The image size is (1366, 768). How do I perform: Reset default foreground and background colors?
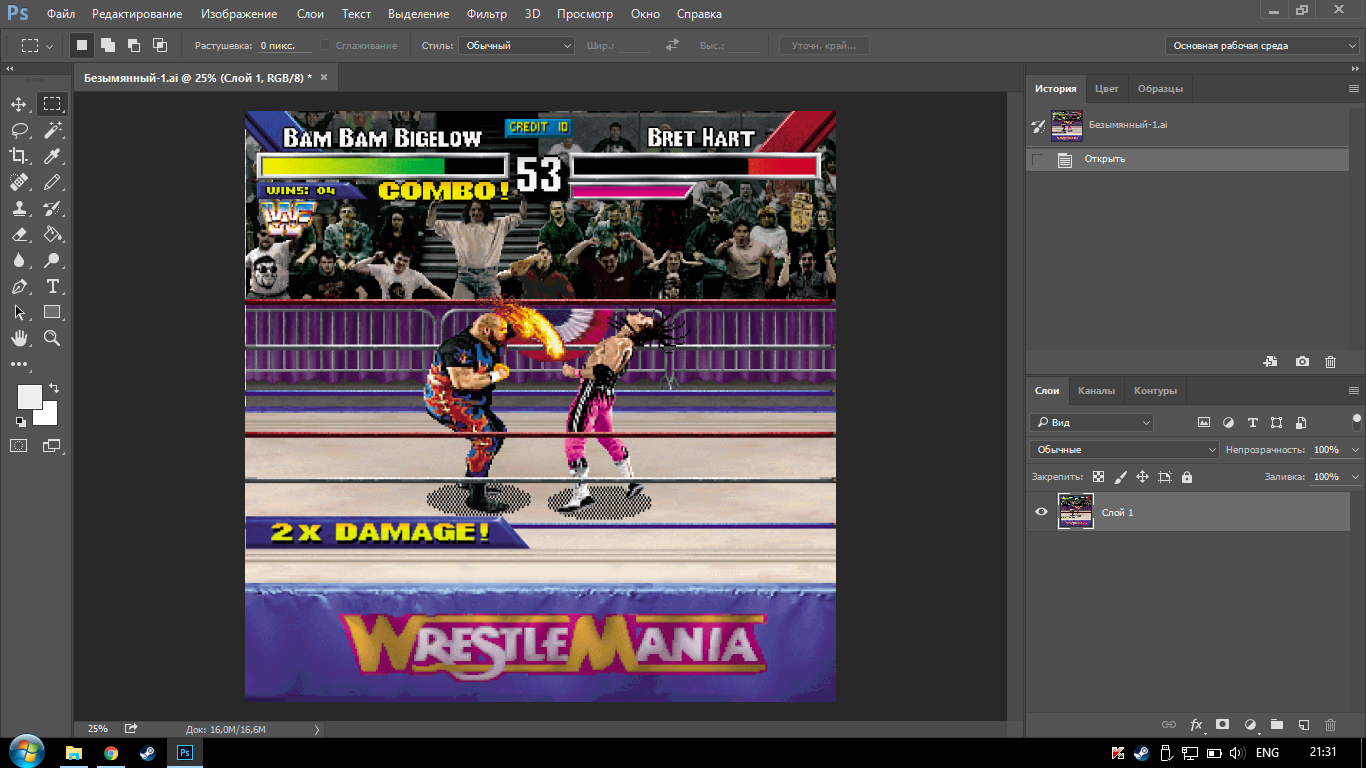pyautogui.click(x=21, y=422)
